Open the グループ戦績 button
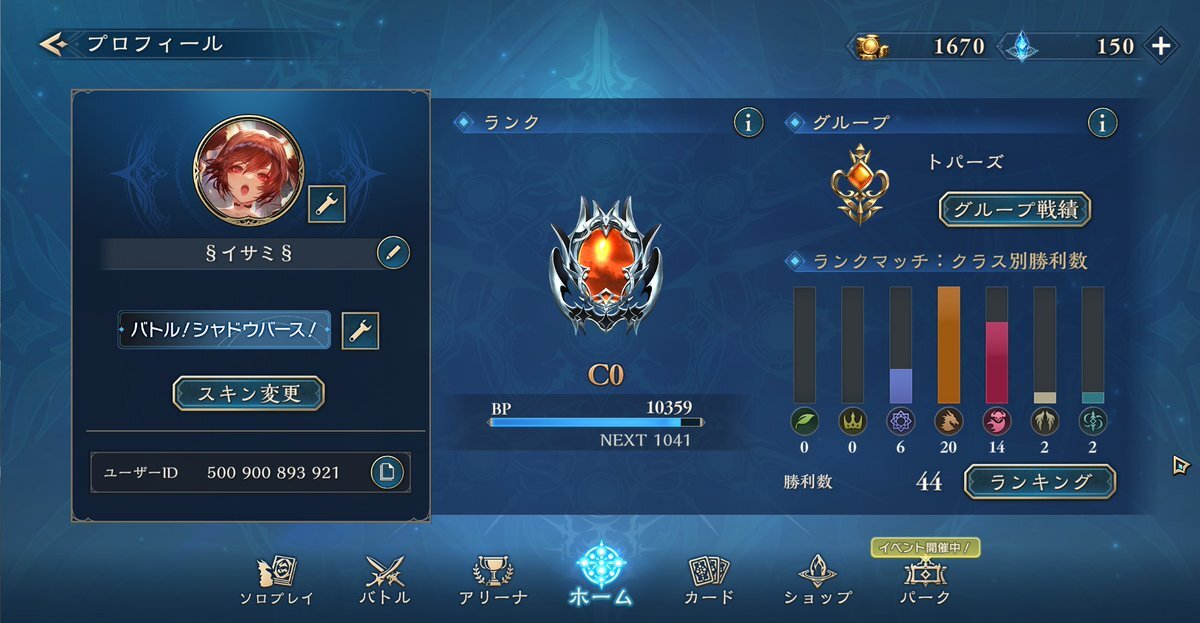Viewport: 1200px width, 623px height. click(x=1015, y=210)
